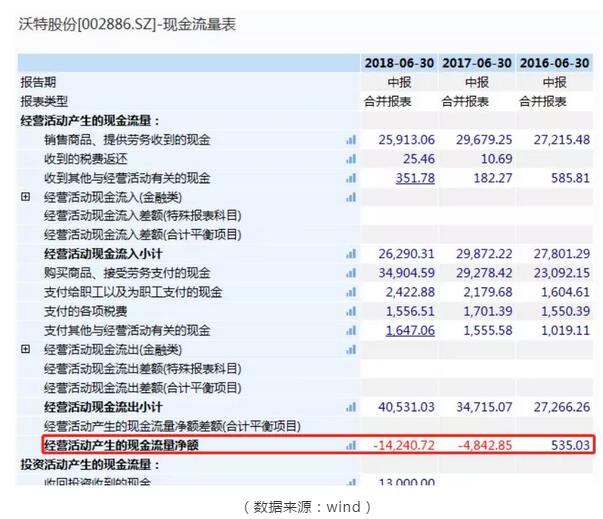Click chart icon for 经营活动现金流出小计
Screen dimensions: 603x519
pos(351,407)
